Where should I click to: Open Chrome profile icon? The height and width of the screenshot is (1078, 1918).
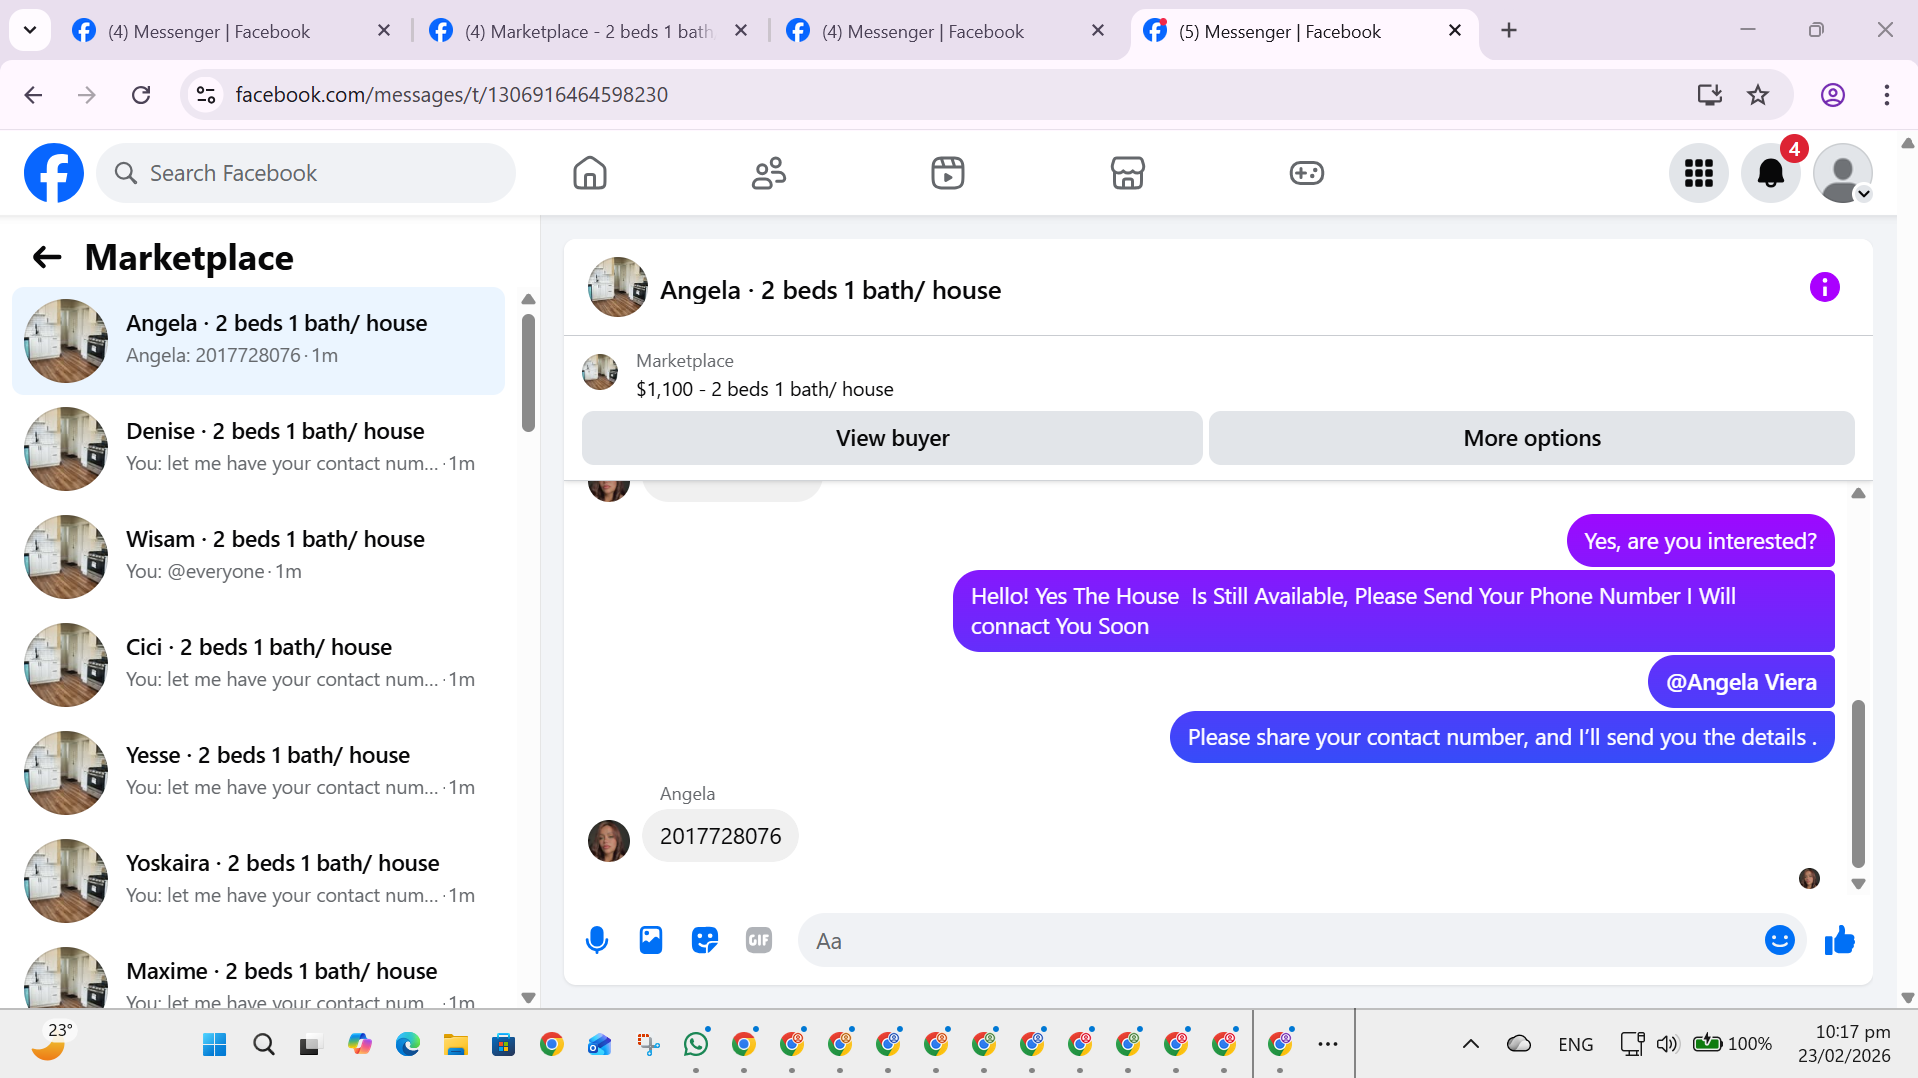[1832, 95]
